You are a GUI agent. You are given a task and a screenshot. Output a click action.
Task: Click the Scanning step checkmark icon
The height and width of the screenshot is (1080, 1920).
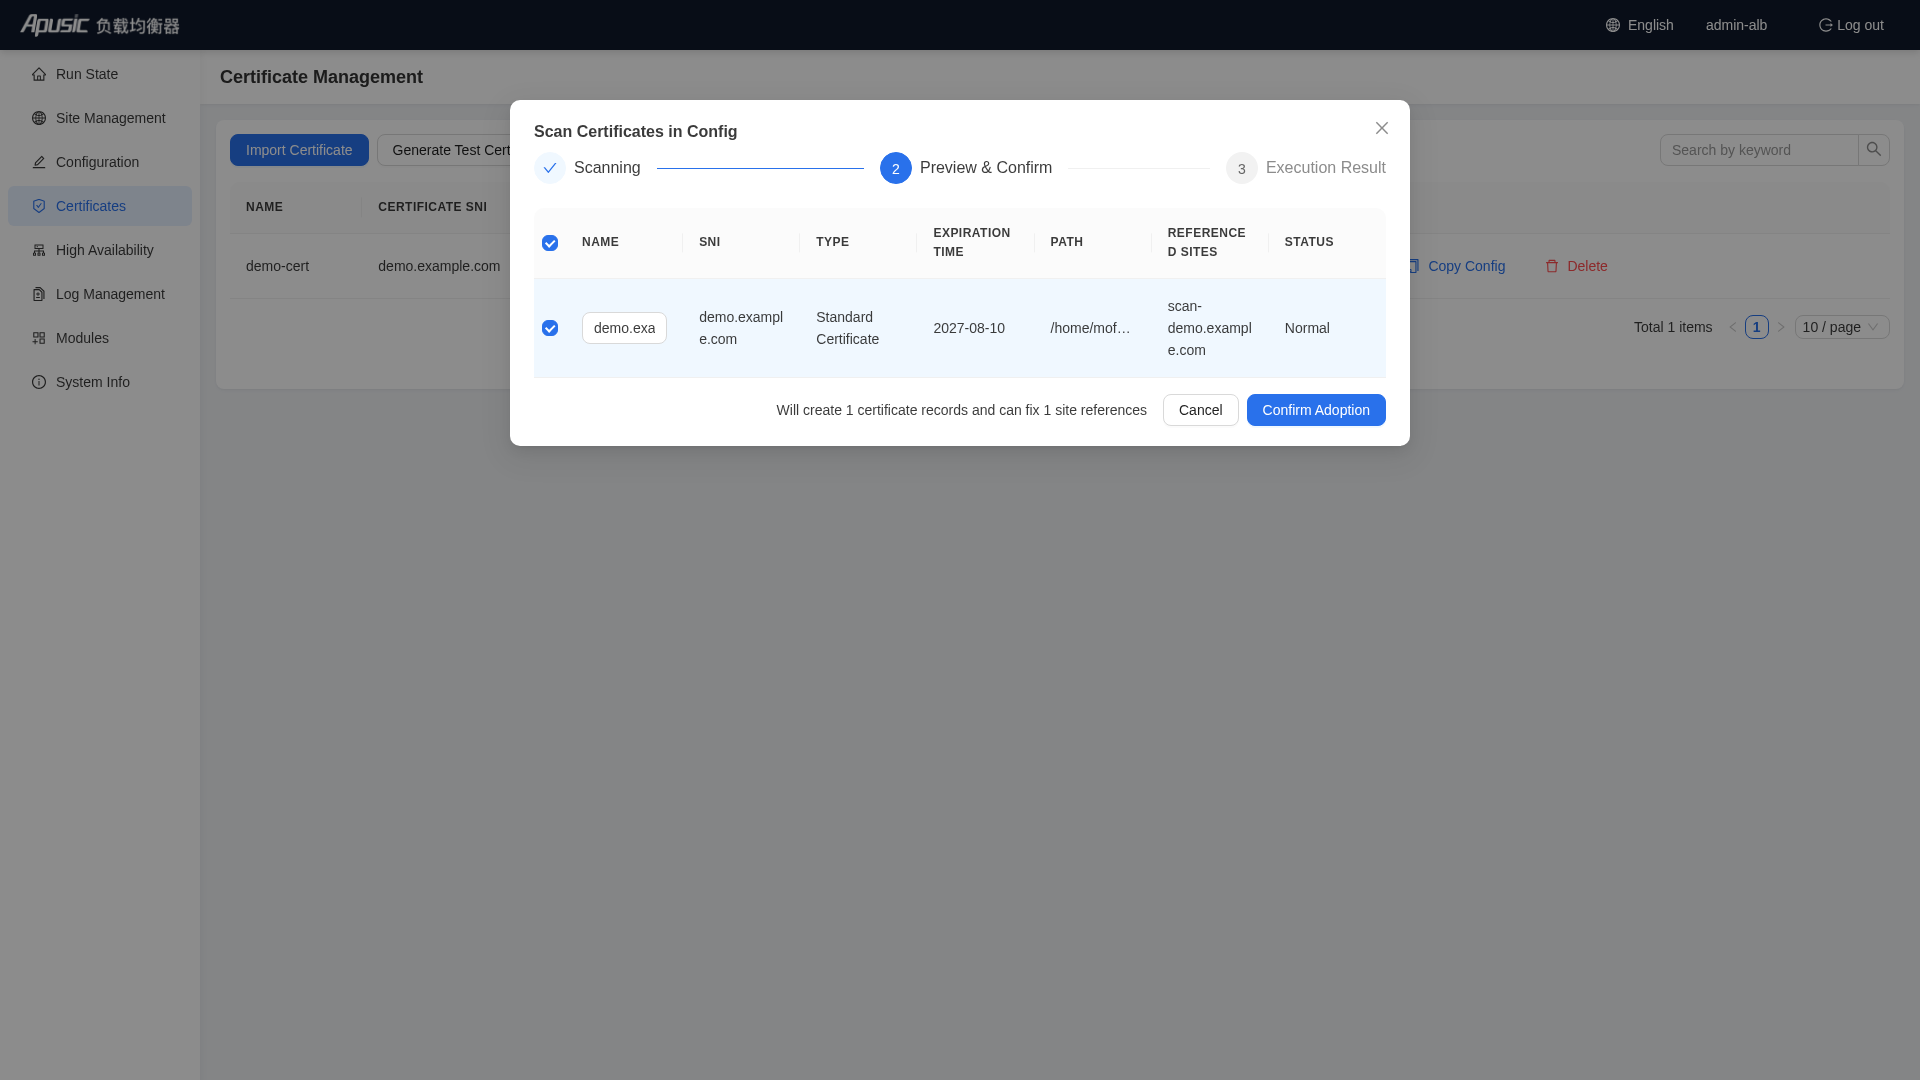pos(550,168)
